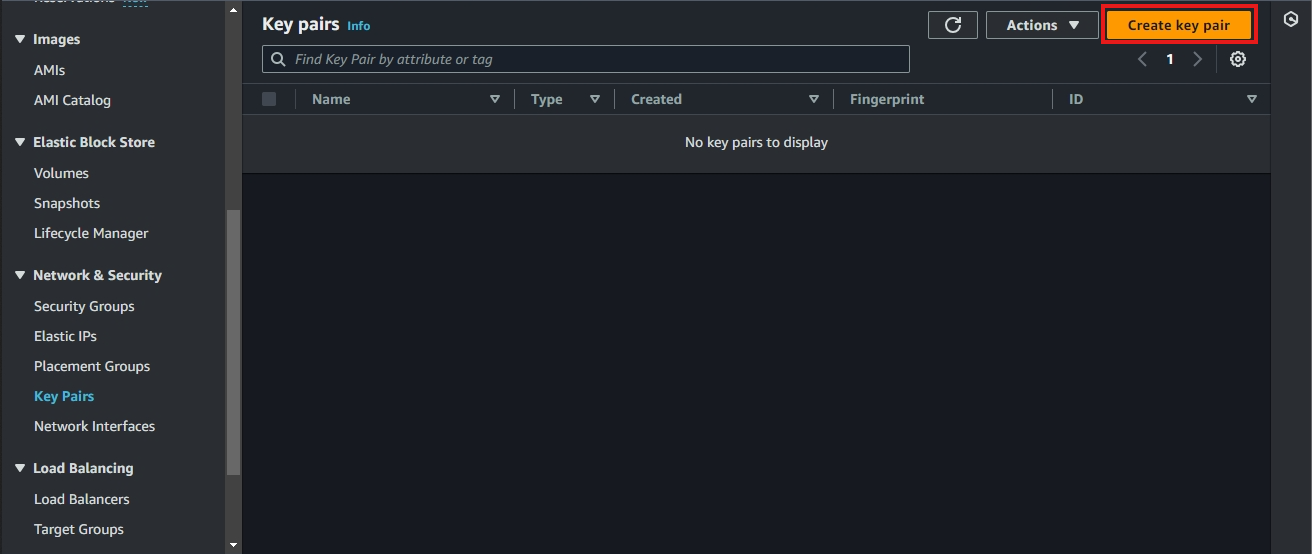Open the table preferences gear icon
Image resolution: width=1312 pixels, height=554 pixels.
[x=1238, y=59]
